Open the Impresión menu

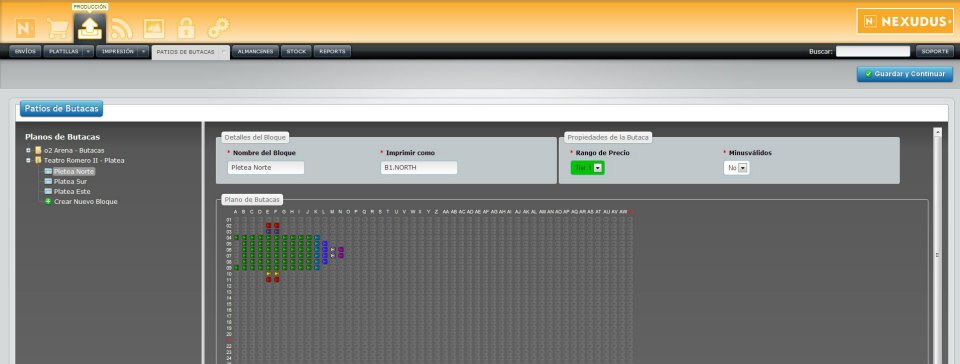click(118, 51)
